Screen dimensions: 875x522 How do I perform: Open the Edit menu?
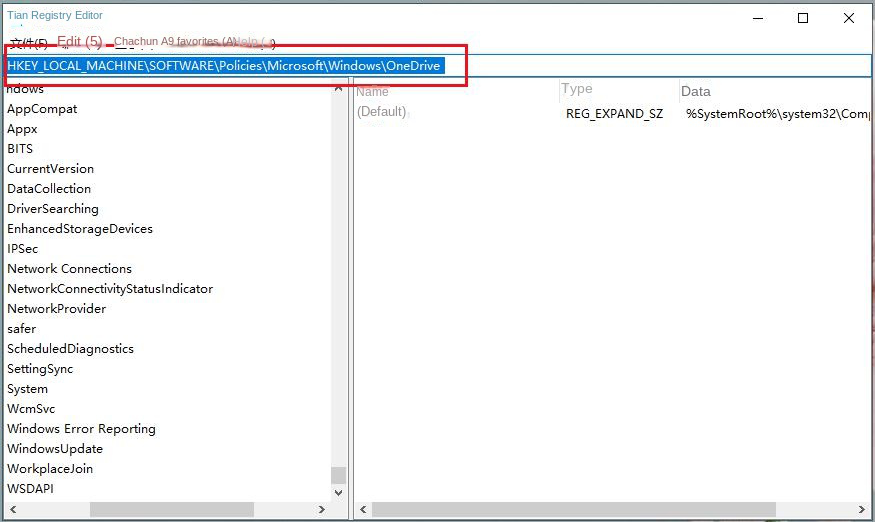coord(79,42)
